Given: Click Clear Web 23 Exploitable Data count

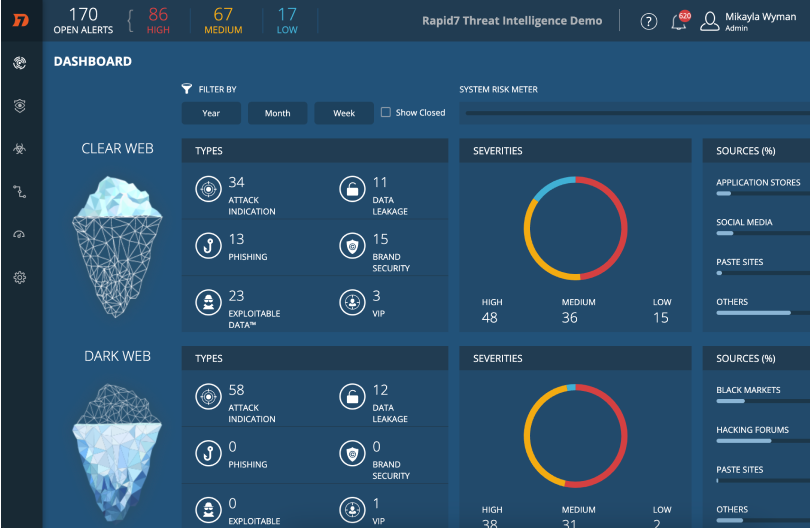Looking at the screenshot, I should 237,296.
